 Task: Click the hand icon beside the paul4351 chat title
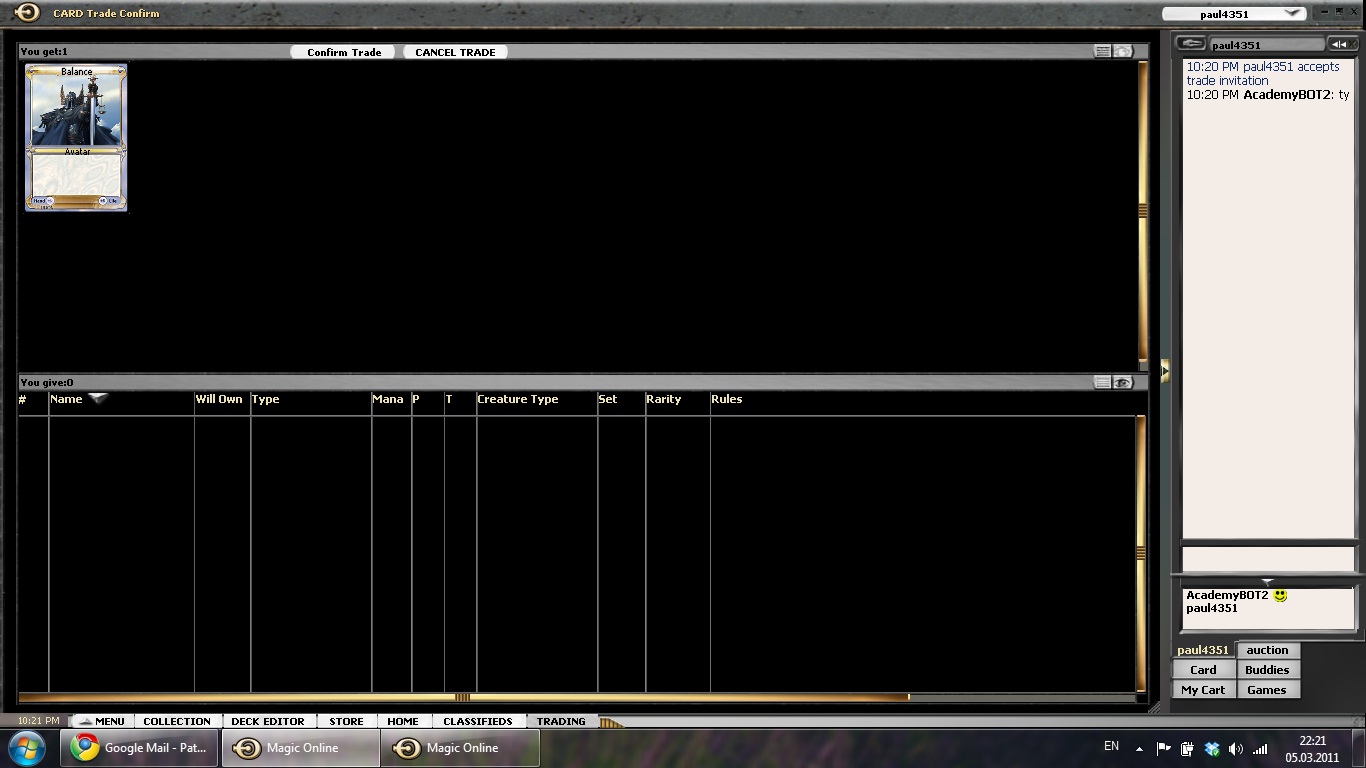click(x=1190, y=44)
